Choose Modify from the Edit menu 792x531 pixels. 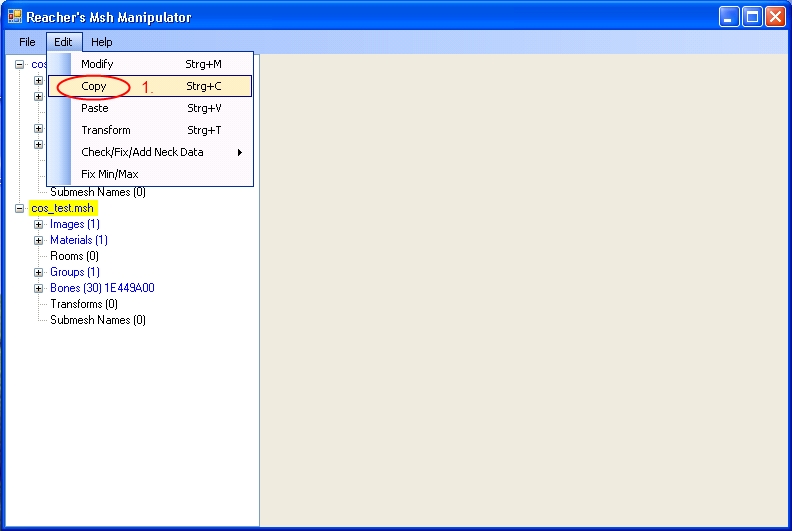[97, 64]
